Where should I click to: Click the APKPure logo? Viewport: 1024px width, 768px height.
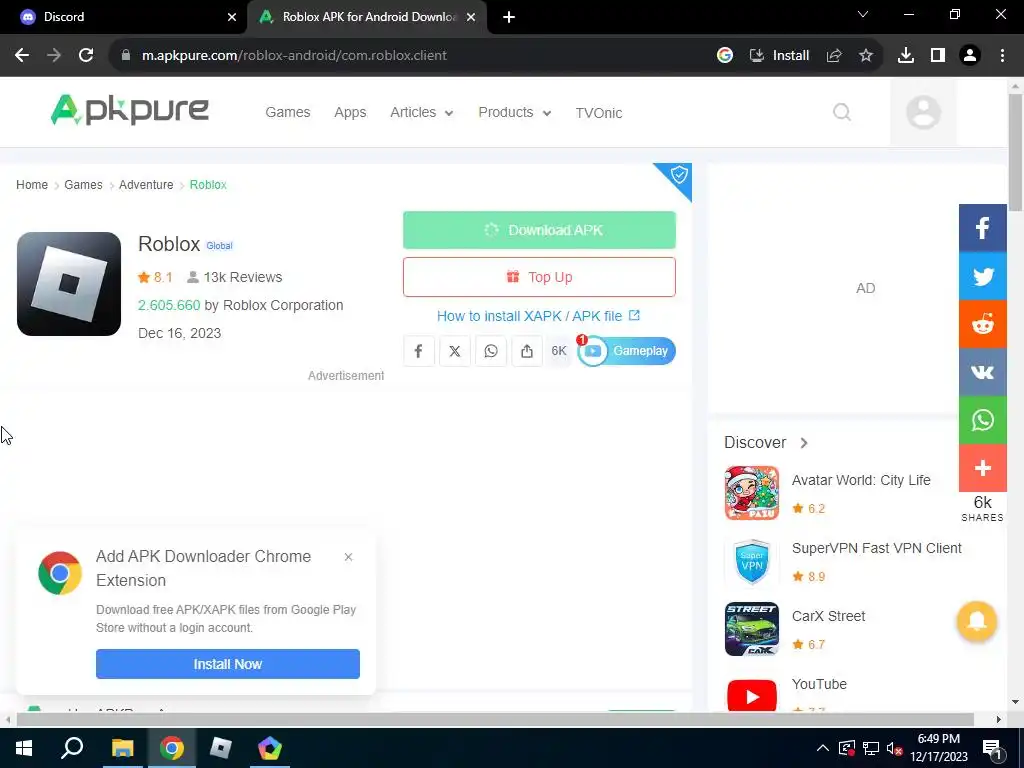(x=129, y=110)
